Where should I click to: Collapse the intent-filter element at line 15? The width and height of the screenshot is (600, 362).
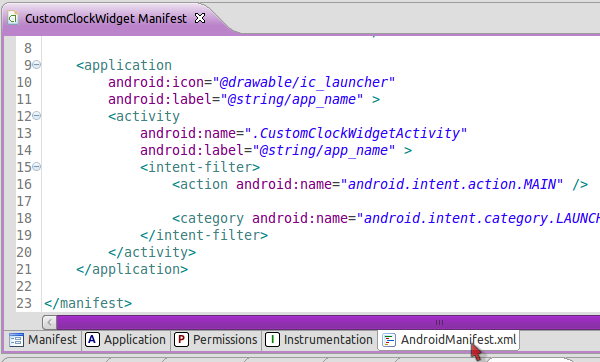pyautogui.click(x=36, y=166)
